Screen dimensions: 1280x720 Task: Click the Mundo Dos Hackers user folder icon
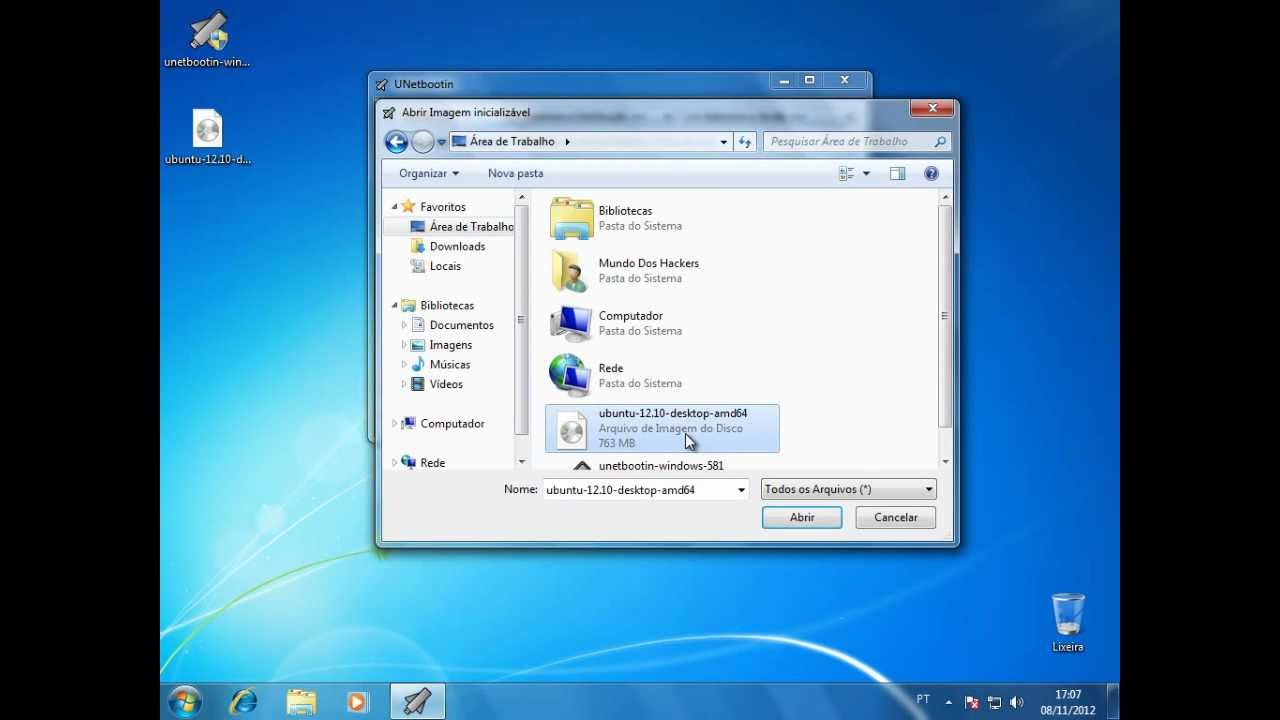click(570, 271)
